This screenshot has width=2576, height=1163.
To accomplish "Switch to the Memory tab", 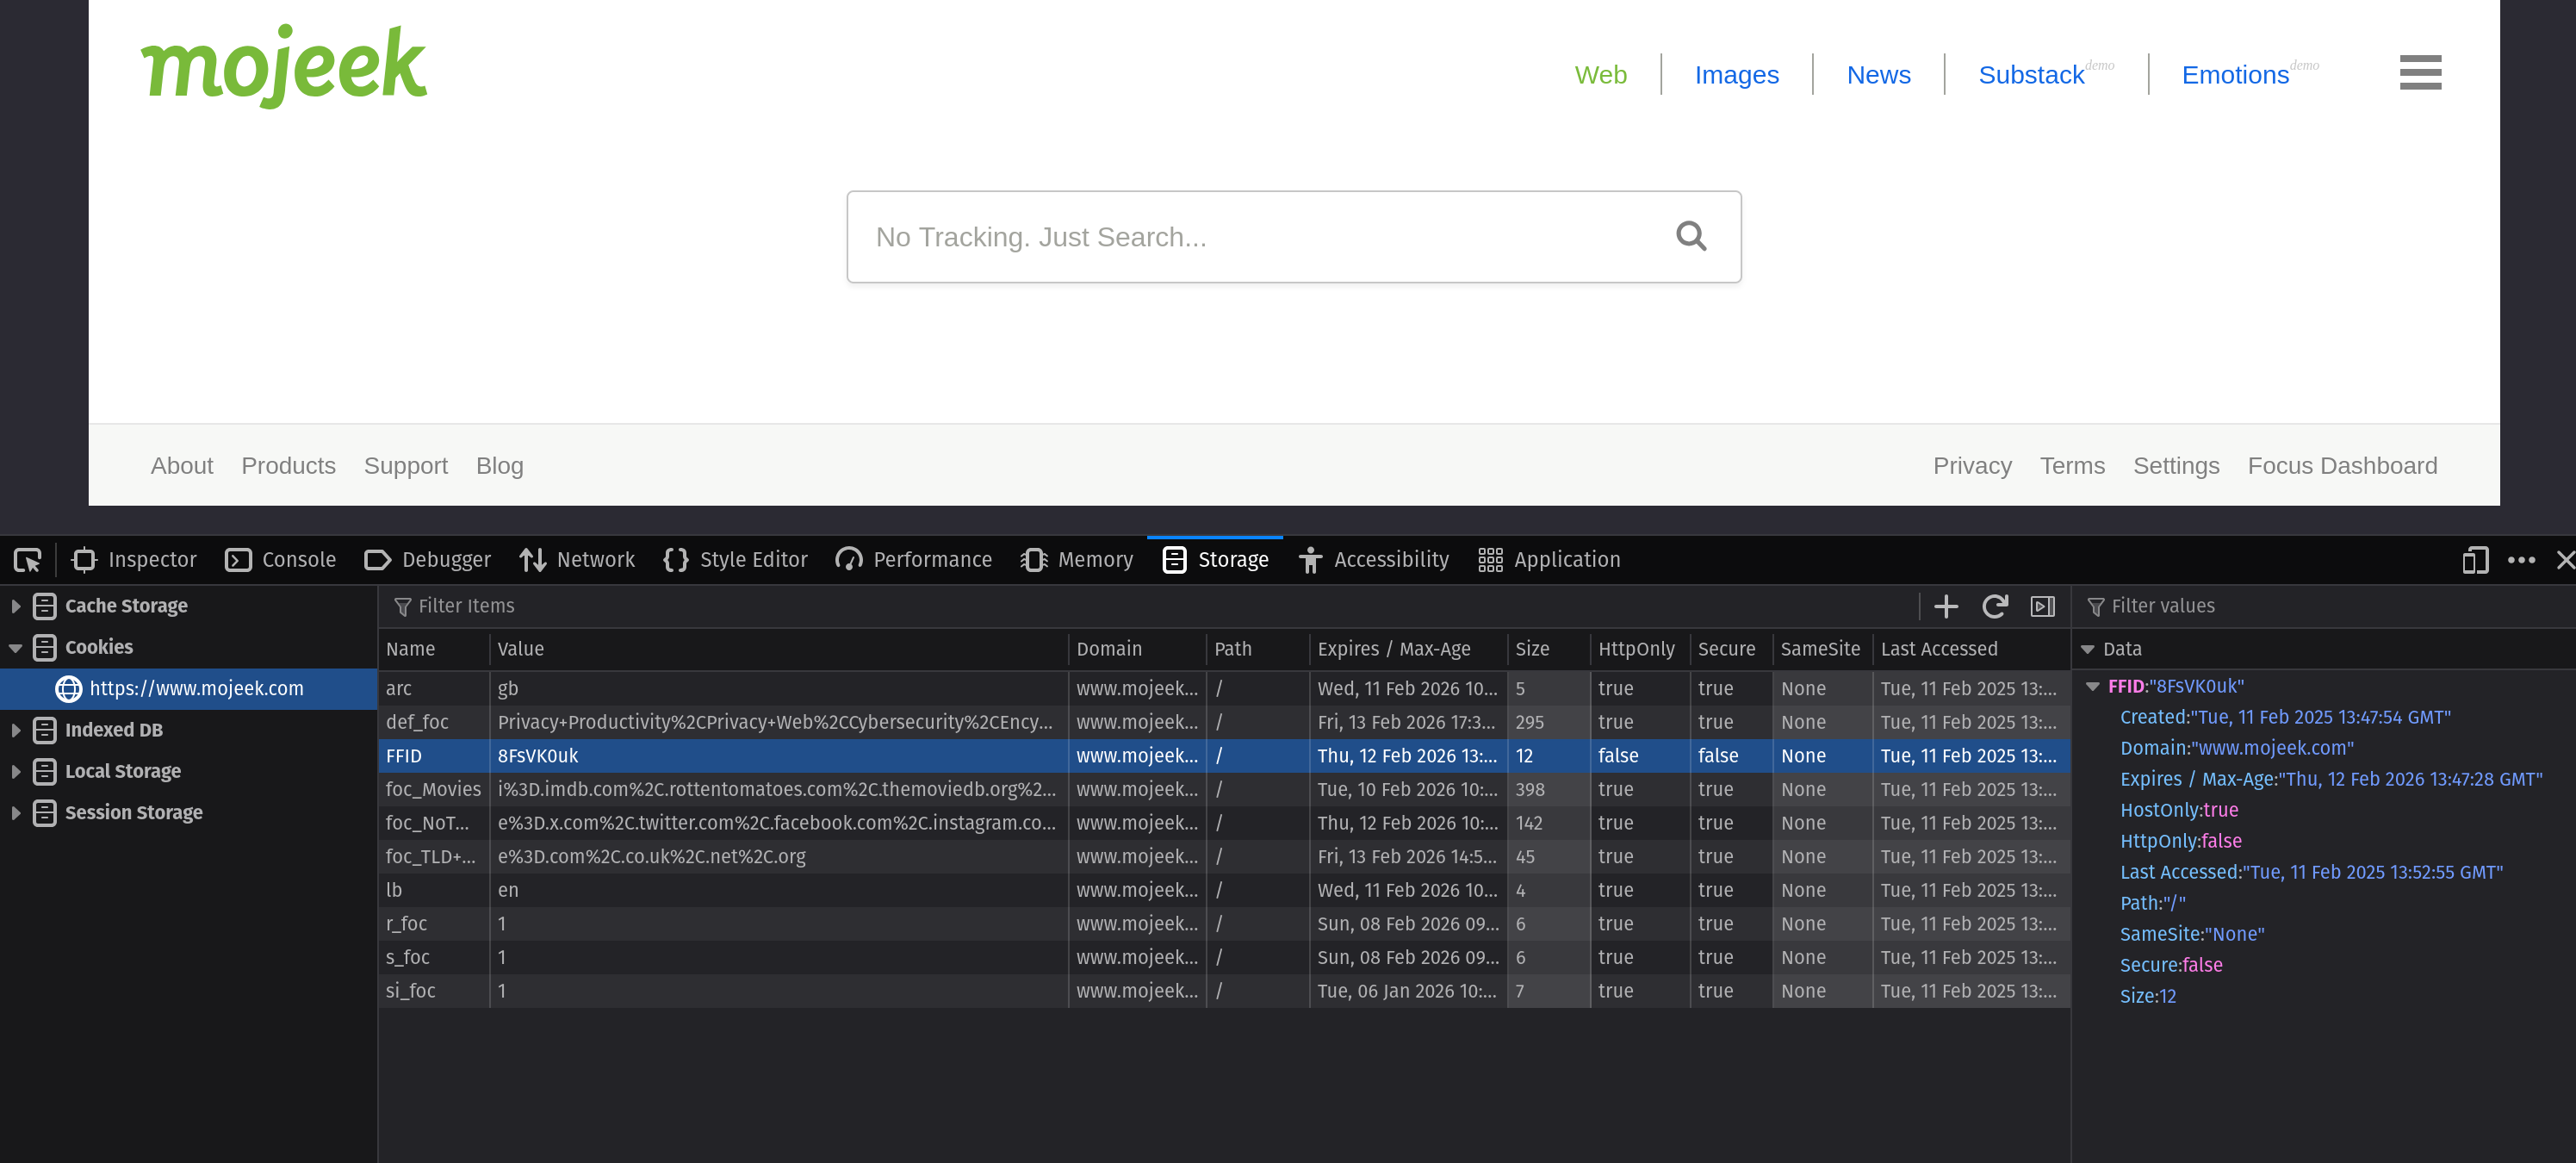I will coord(1077,560).
